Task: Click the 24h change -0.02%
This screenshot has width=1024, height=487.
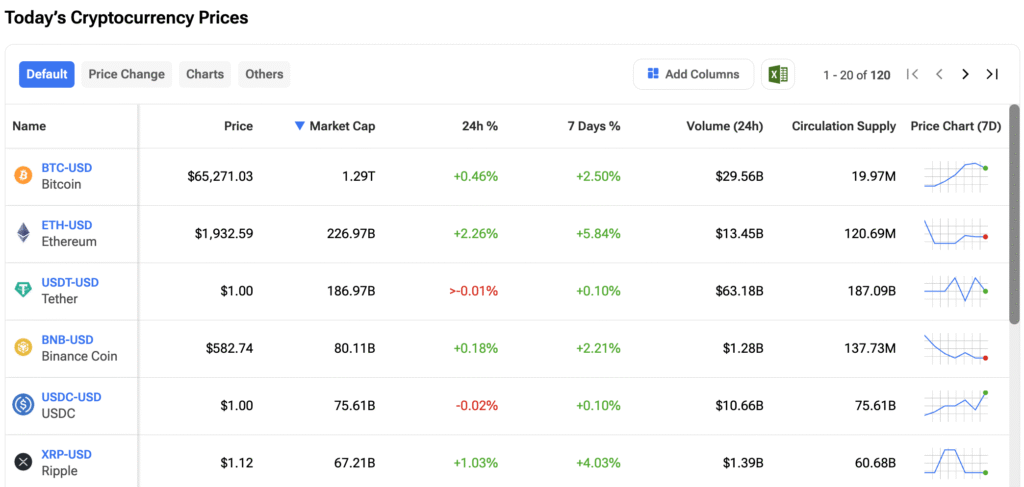Action: [x=477, y=405]
